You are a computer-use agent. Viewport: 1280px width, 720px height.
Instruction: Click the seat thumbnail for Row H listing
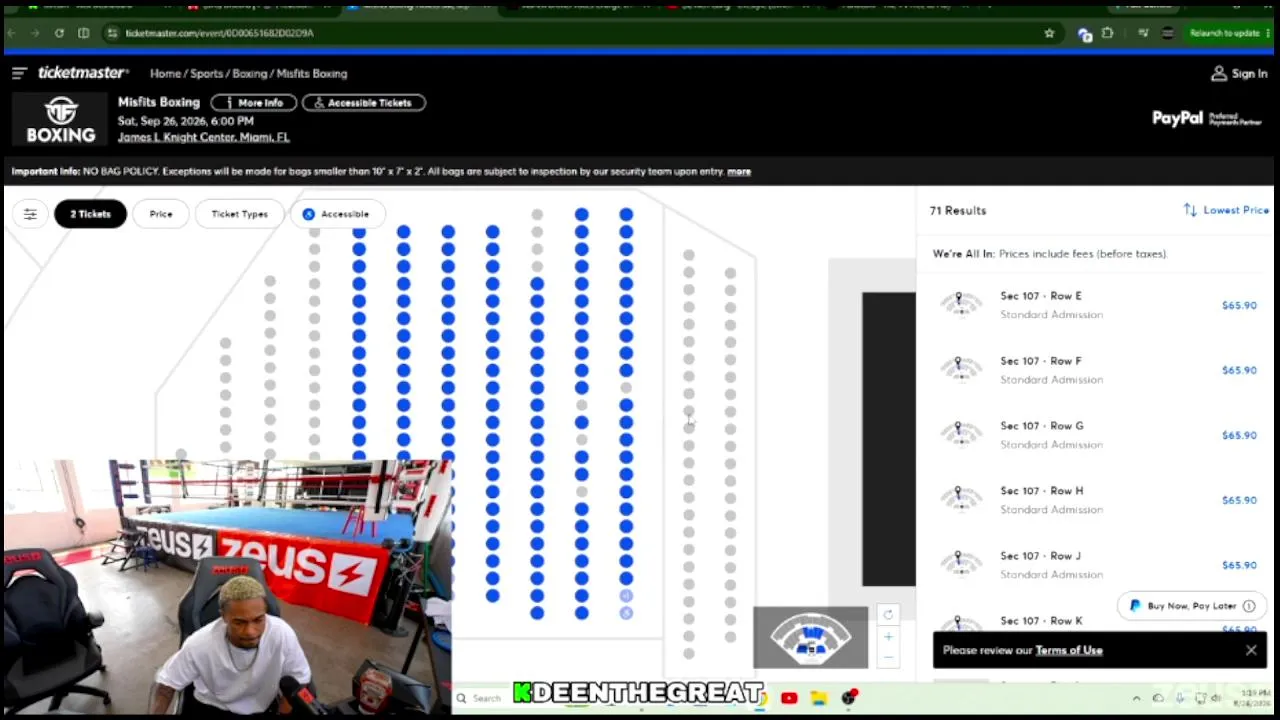[961, 499]
